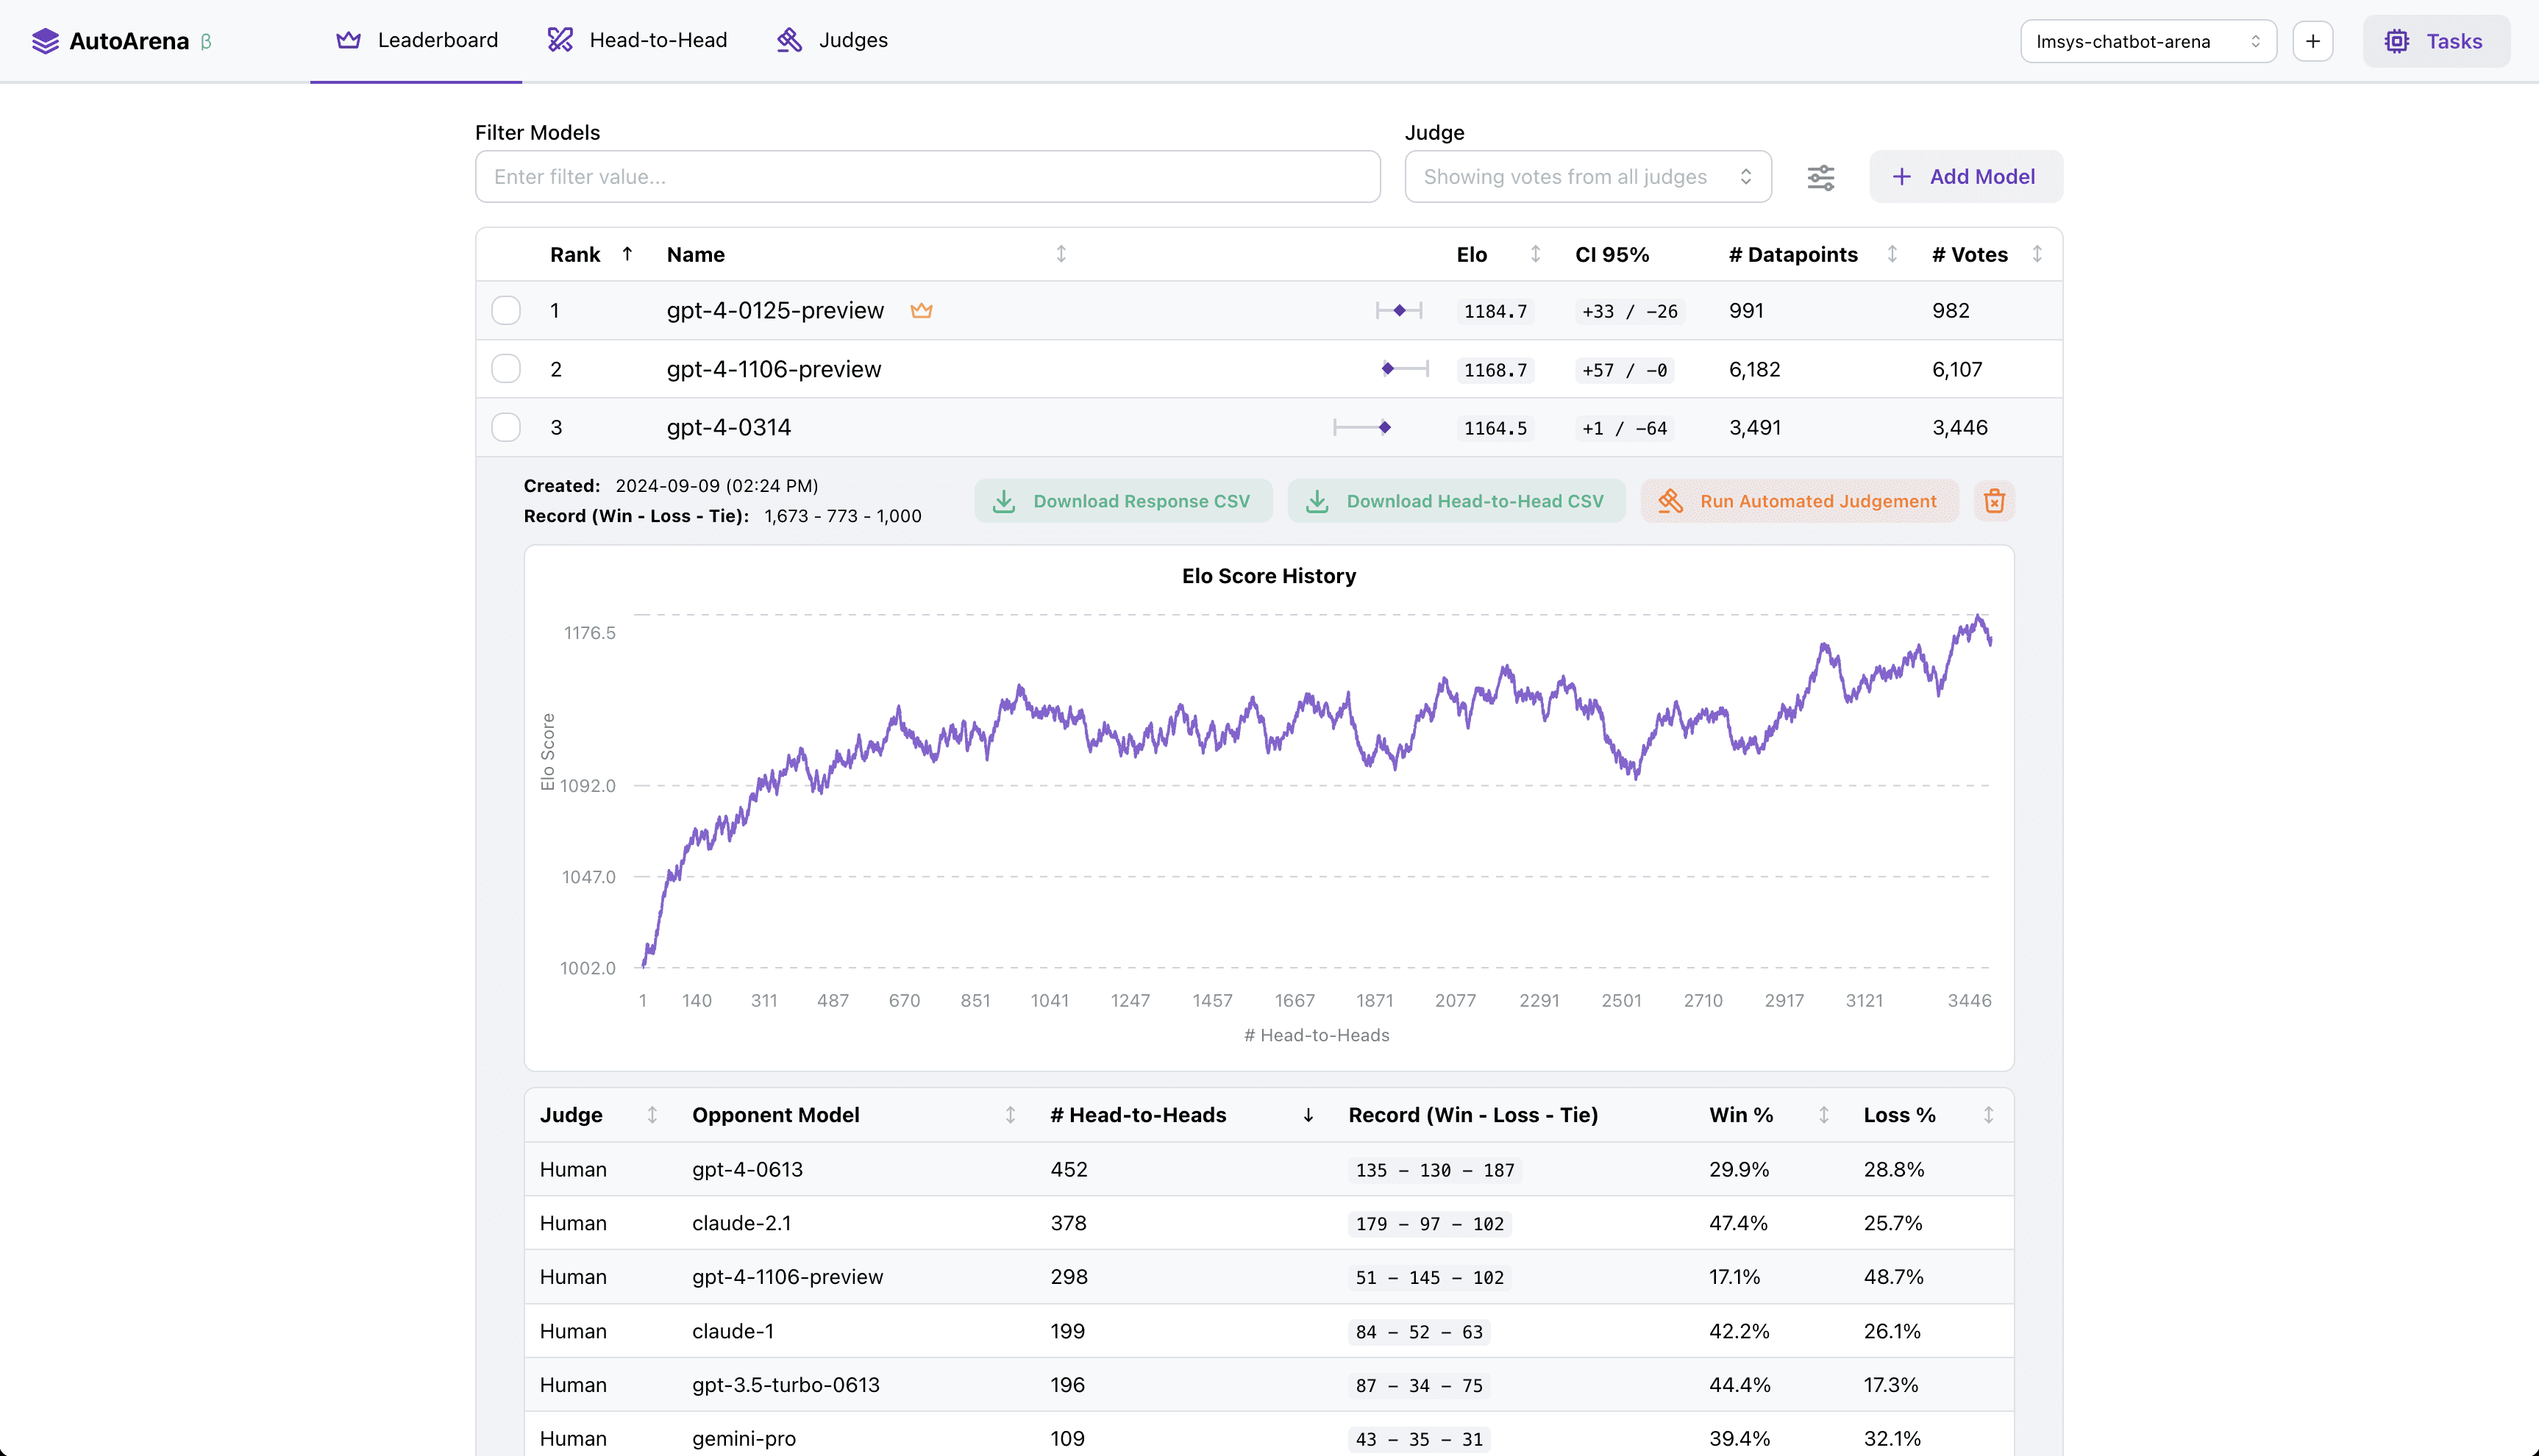Click the crown icon beside Leaderboard
This screenshot has height=1456, width=2539.
348,40
